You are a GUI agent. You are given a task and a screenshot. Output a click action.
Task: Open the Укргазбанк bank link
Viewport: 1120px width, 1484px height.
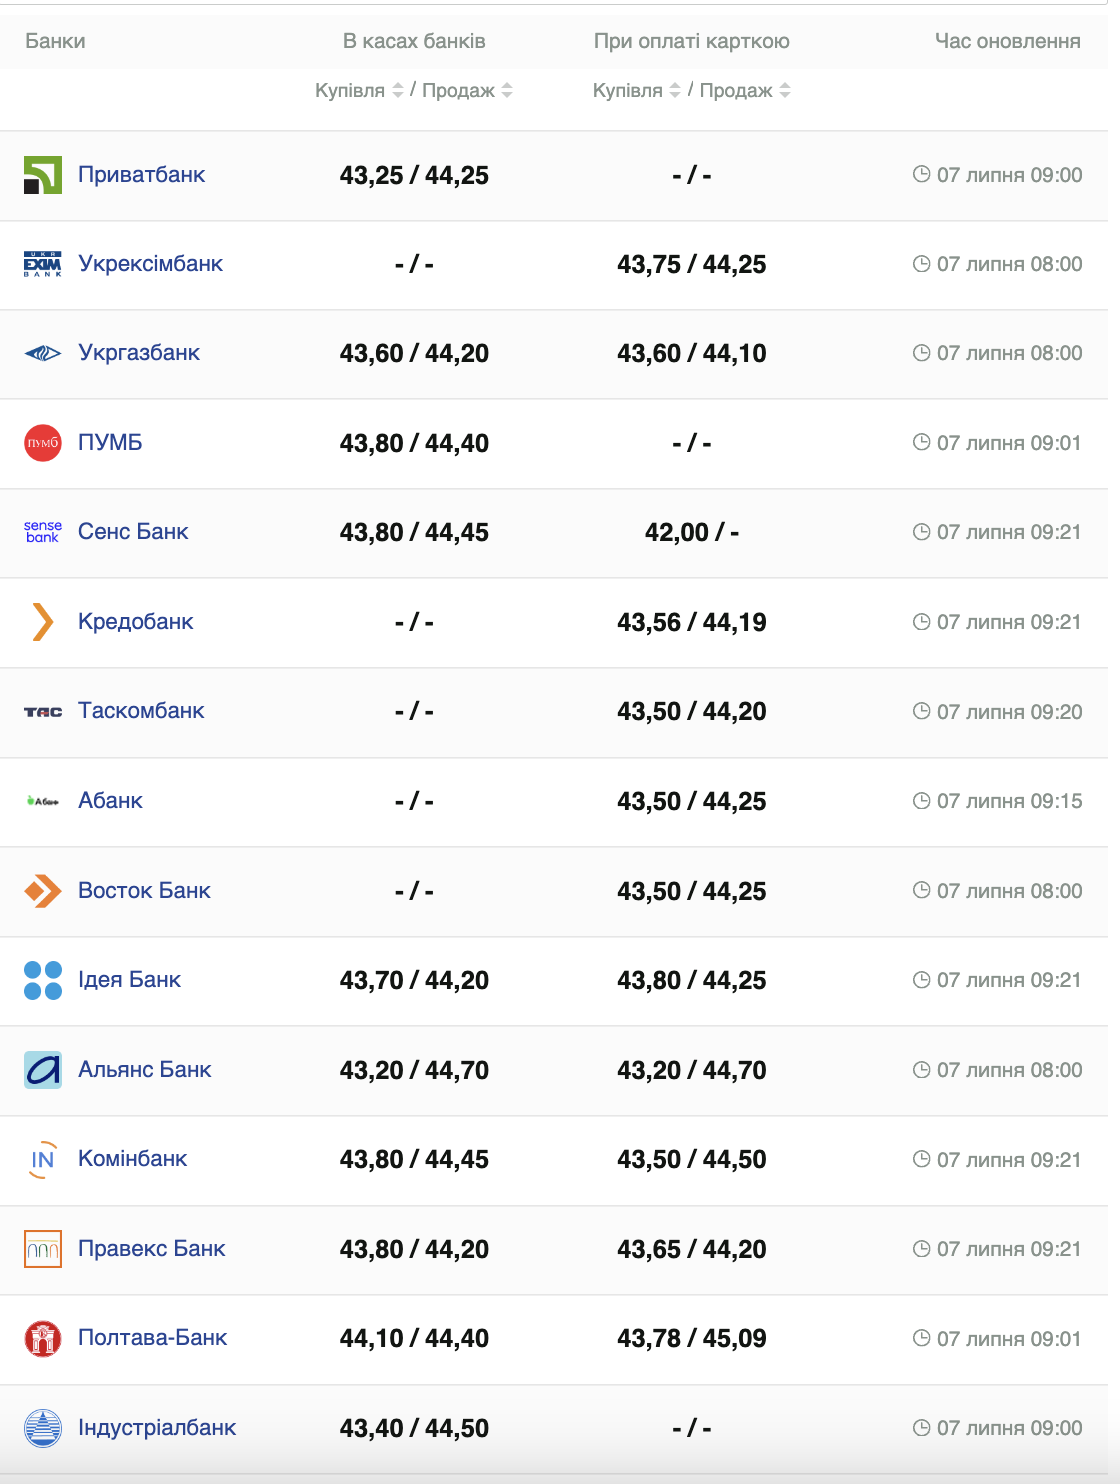pos(139,353)
